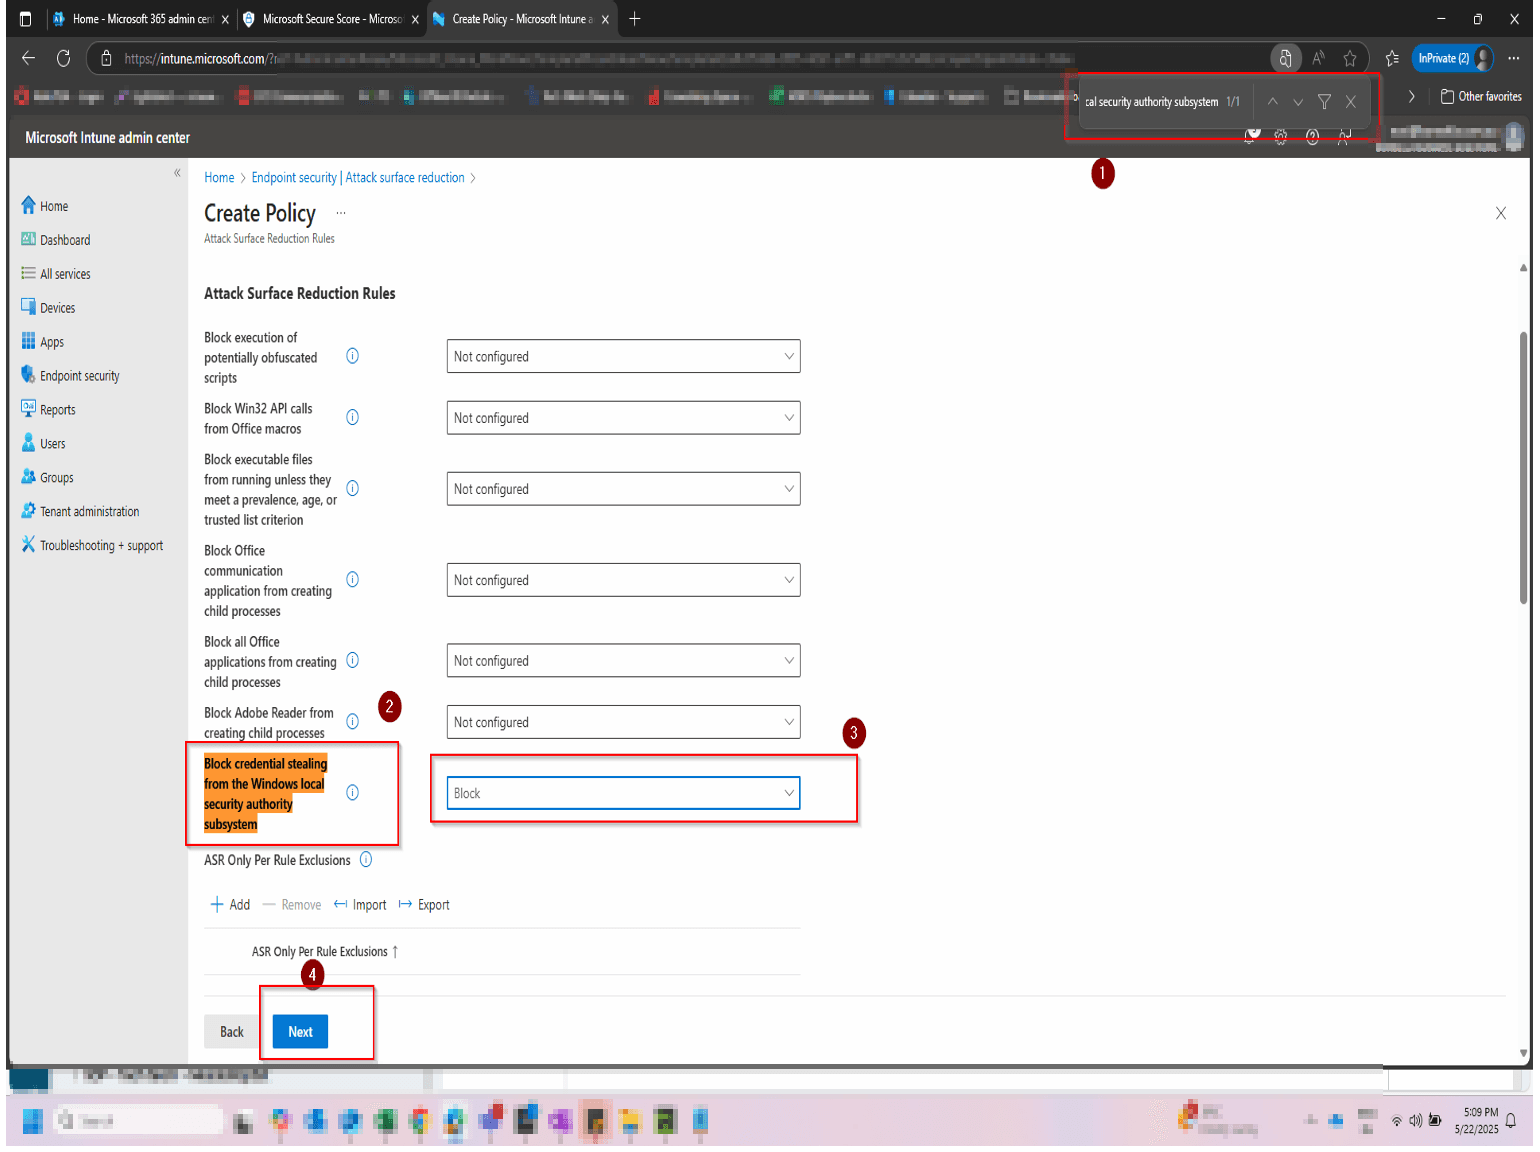Collapse the sidebar with double chevron
This screenshot has height=1152, width=1540.
[x=177, y=173]
